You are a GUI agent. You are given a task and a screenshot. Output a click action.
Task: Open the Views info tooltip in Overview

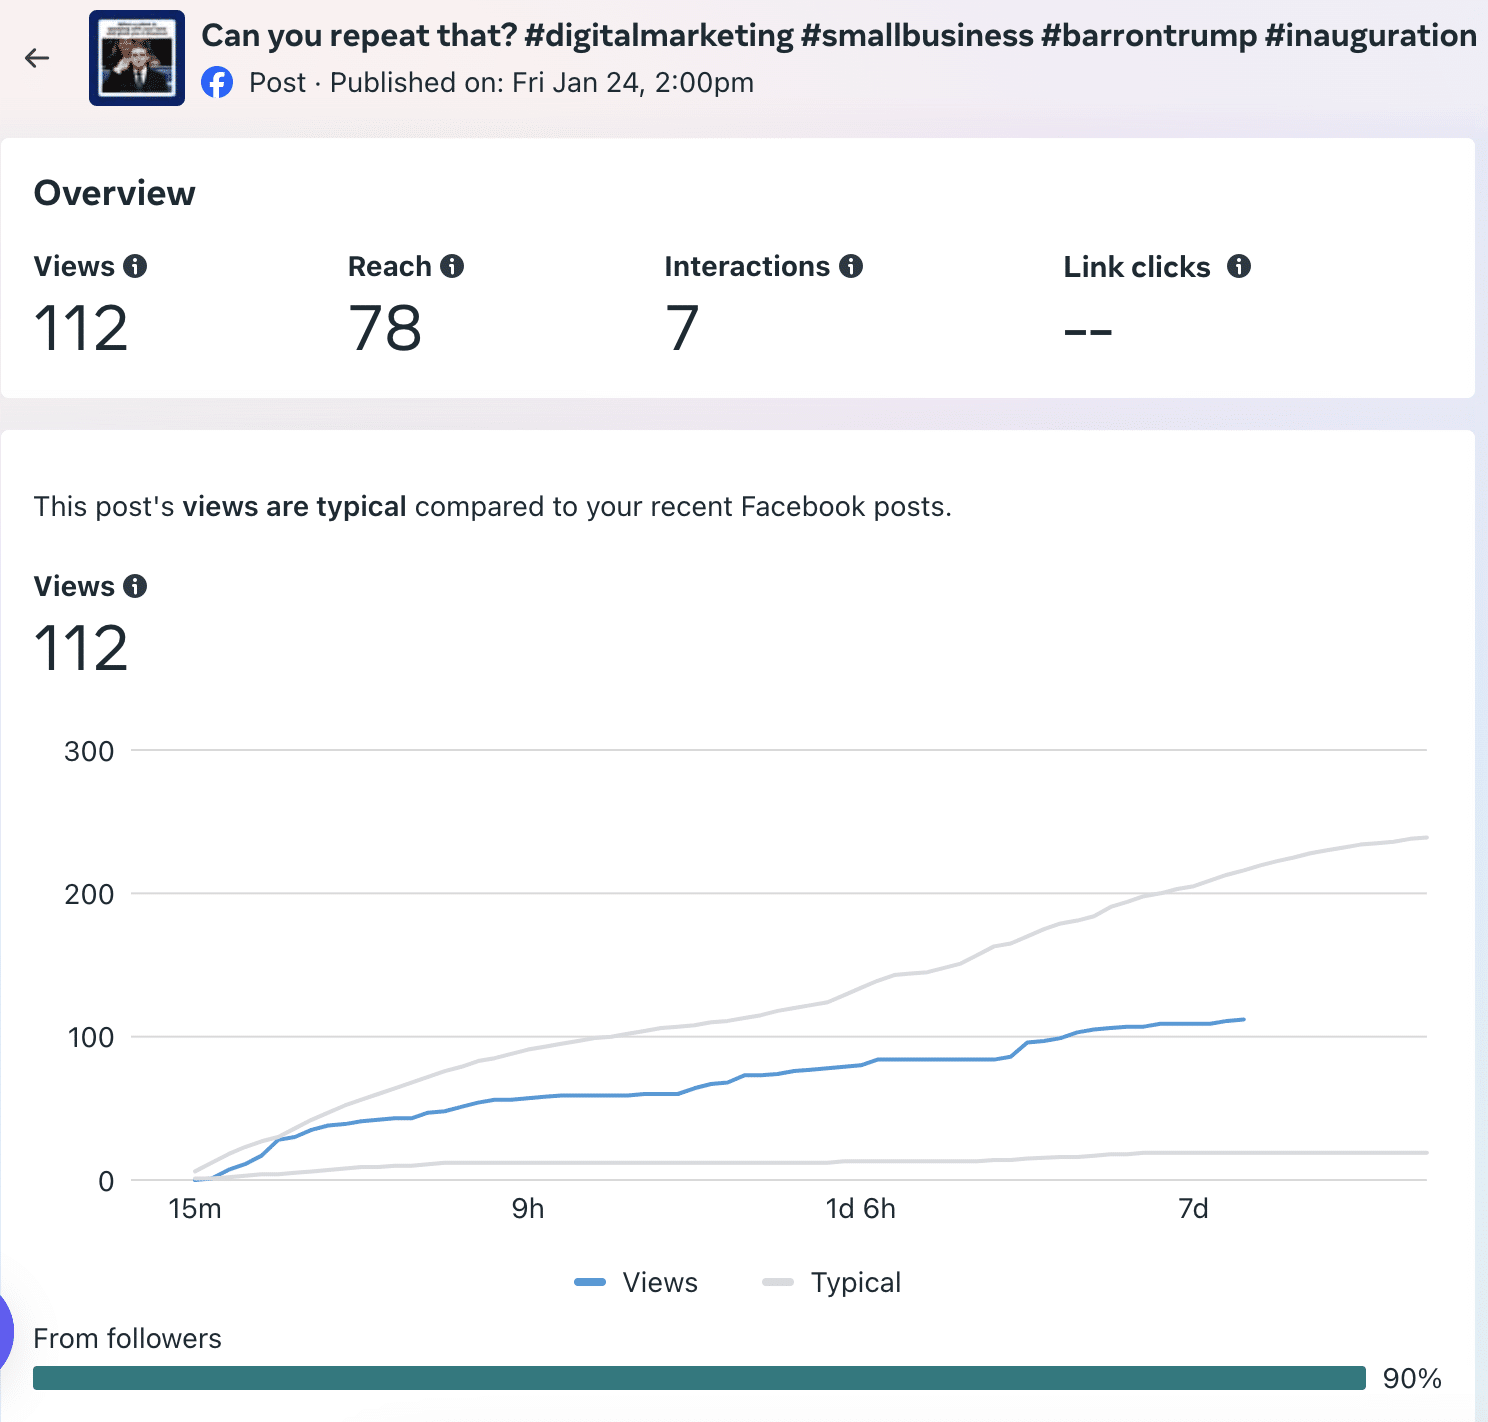click(137, 266)
